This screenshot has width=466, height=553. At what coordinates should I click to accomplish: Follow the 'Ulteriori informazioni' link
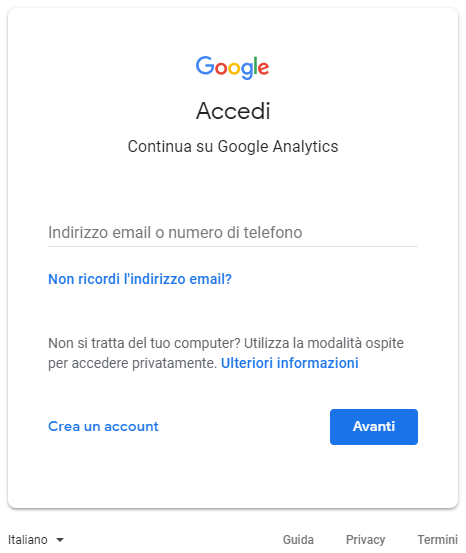click(290, 363)
